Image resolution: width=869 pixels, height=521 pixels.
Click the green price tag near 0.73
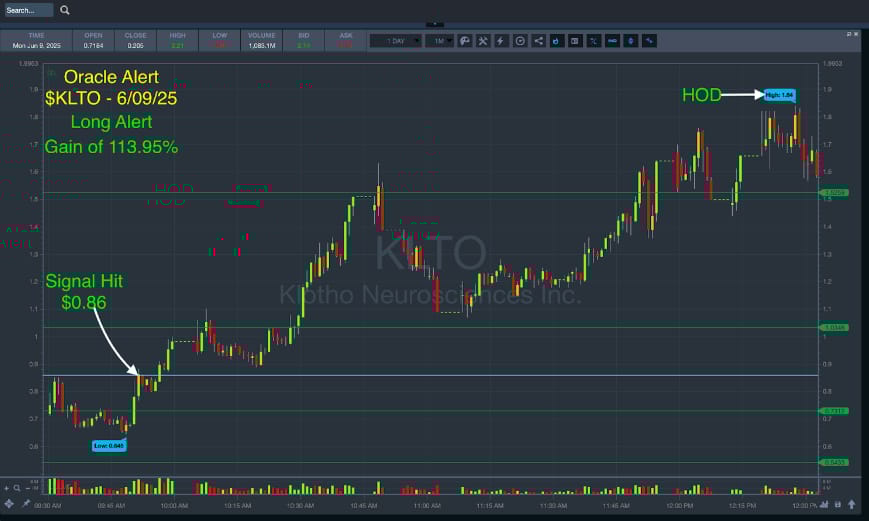[x=834, y=411]
